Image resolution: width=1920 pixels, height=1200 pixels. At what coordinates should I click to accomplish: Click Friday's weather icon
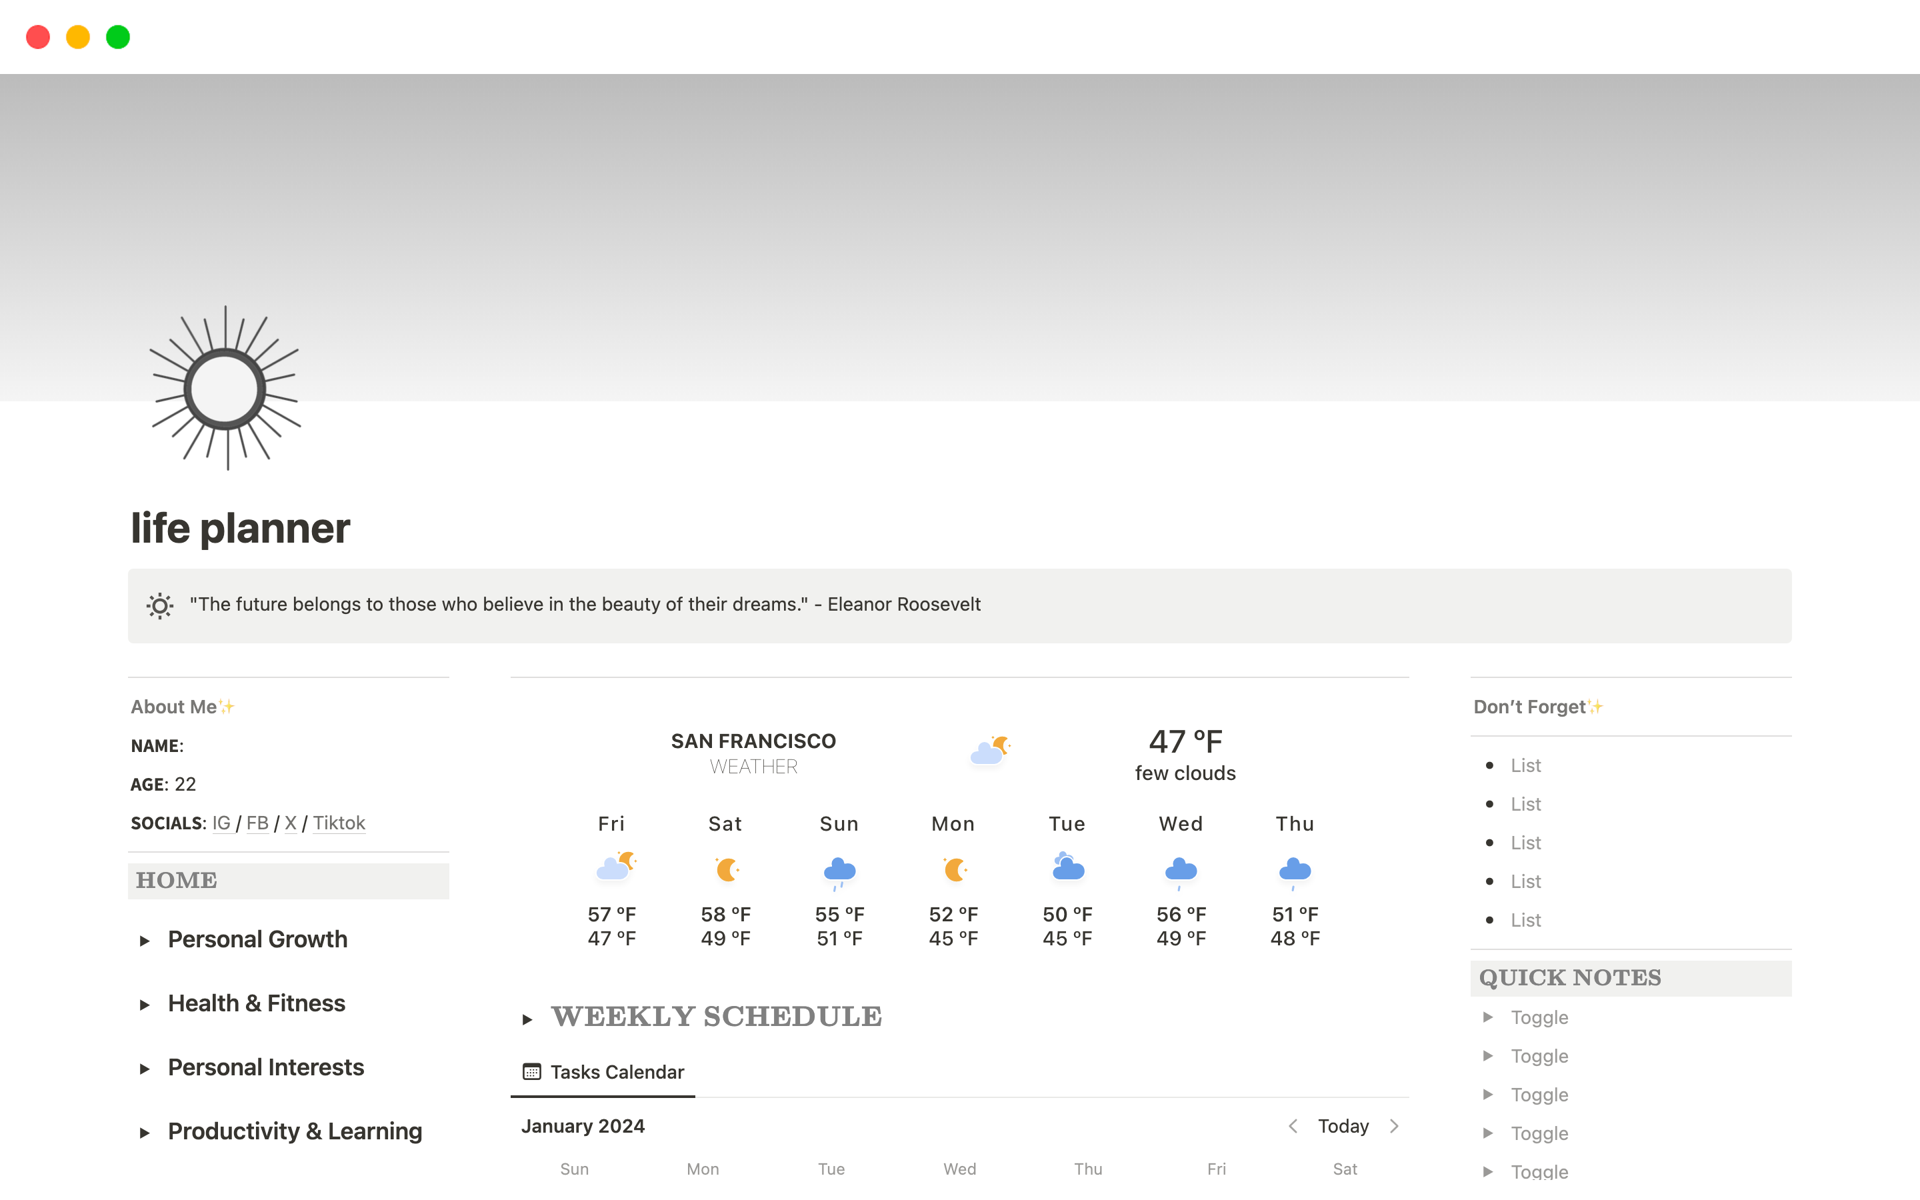[x=615, y=866]
